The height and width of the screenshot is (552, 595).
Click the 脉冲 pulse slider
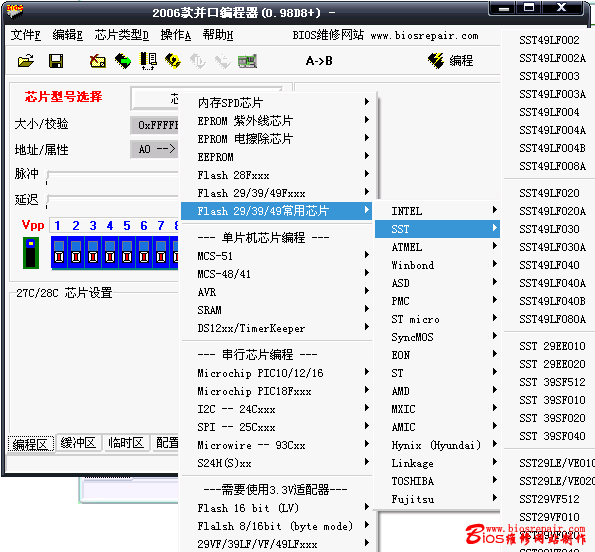(112, 175)
